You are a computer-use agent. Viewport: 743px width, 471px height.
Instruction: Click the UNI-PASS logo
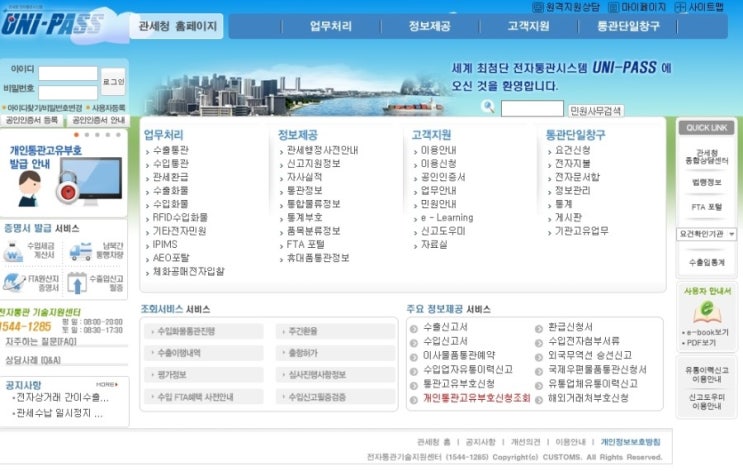pyautogui.click(x=52, y=24)
